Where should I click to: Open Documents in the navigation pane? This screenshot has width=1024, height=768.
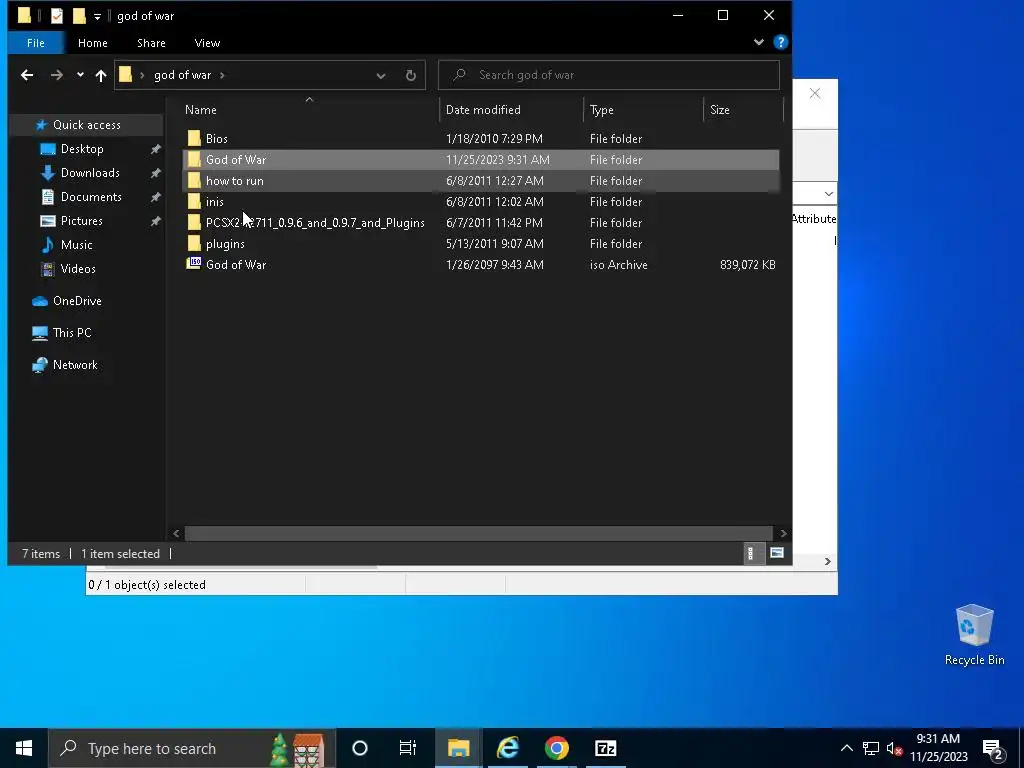click(91, 197)
